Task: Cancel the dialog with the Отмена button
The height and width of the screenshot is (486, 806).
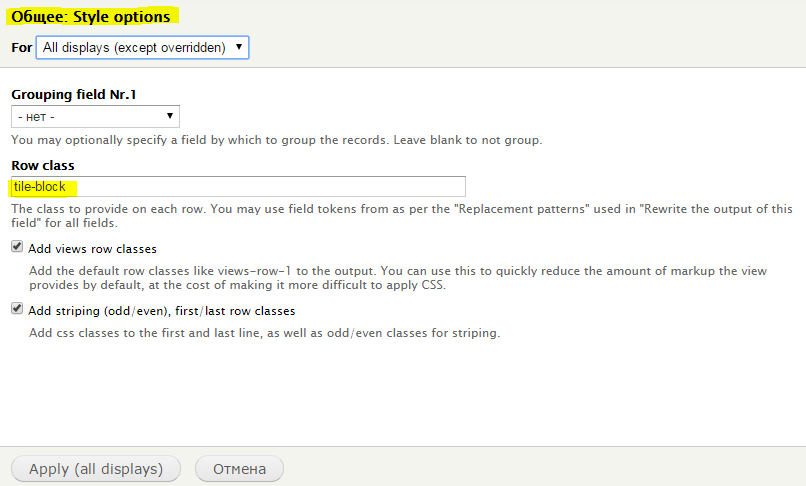Action: 240,469
